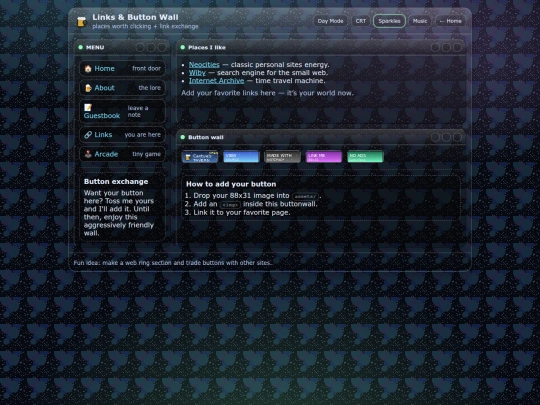Click 'Link it to your favorite page.' step
The height and width of the screenshot is (405, 540).
(242, 212)
